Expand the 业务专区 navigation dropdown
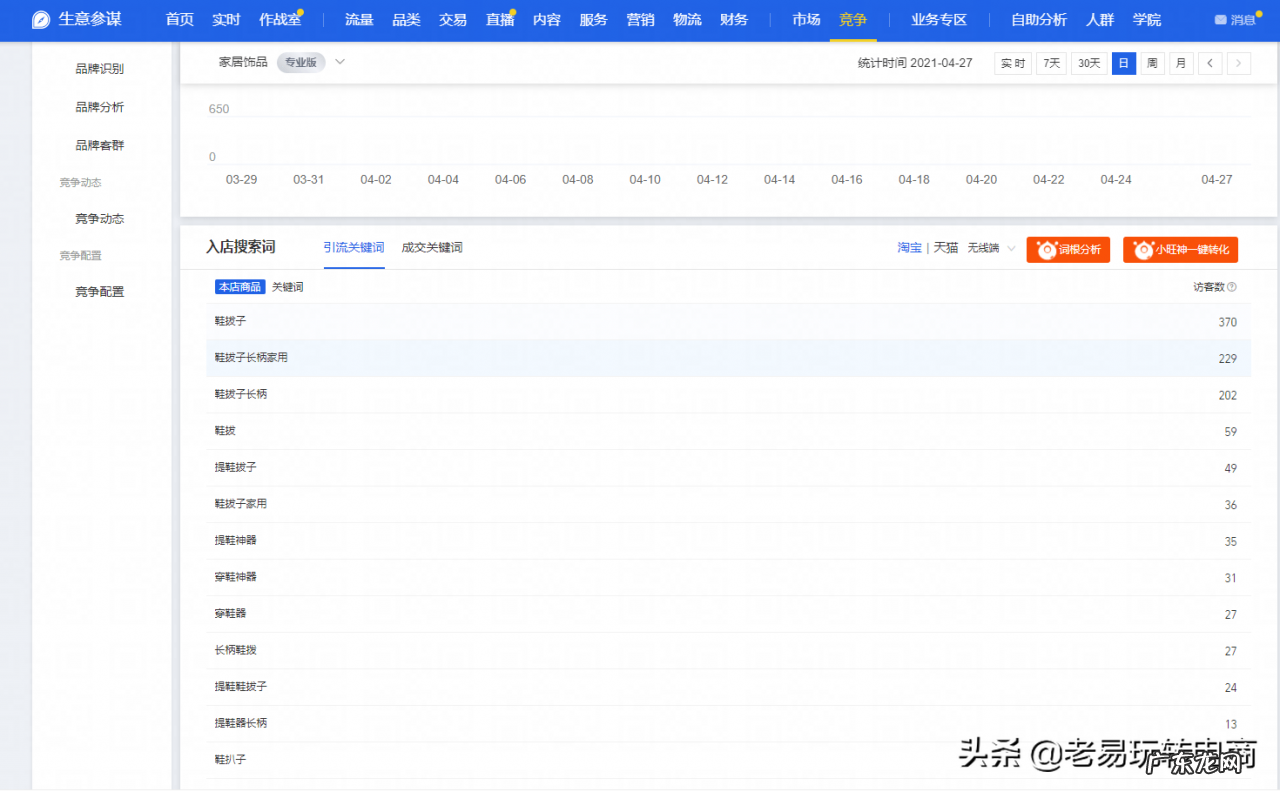Screen dimensions: 1280x792 tap(938, 19)
